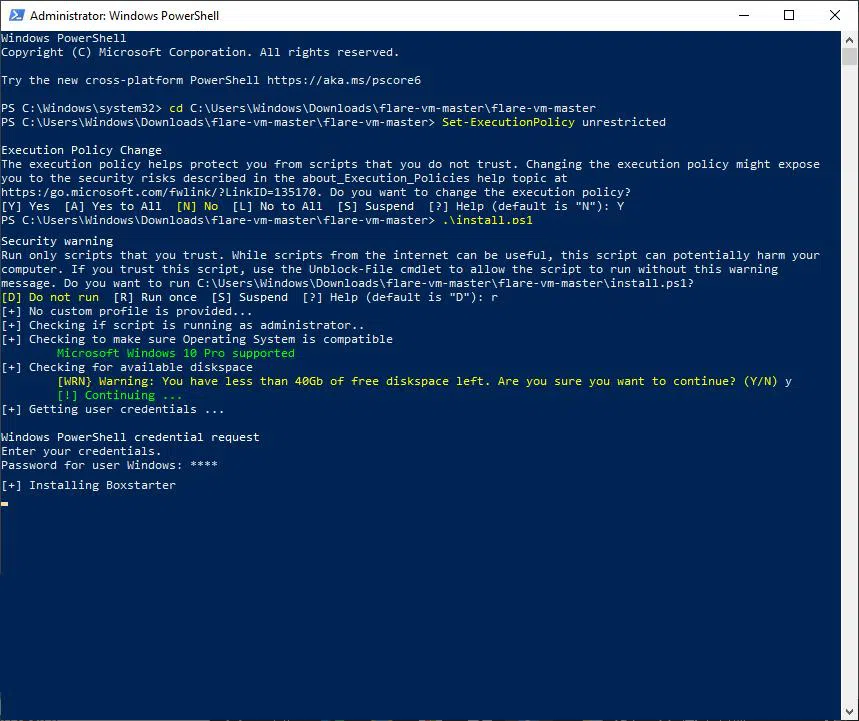Click the green "[!] Continuing ..." line
Viewport: 859px width, 721px height.
pos(119,395)
